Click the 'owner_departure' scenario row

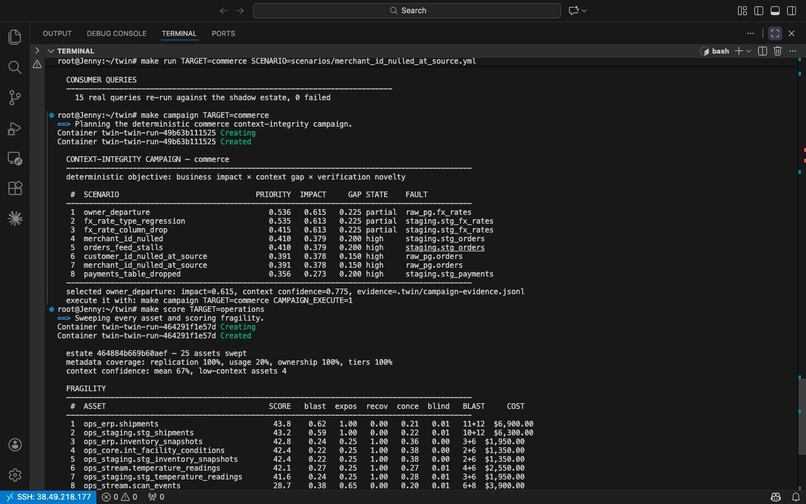pos(271,212)
